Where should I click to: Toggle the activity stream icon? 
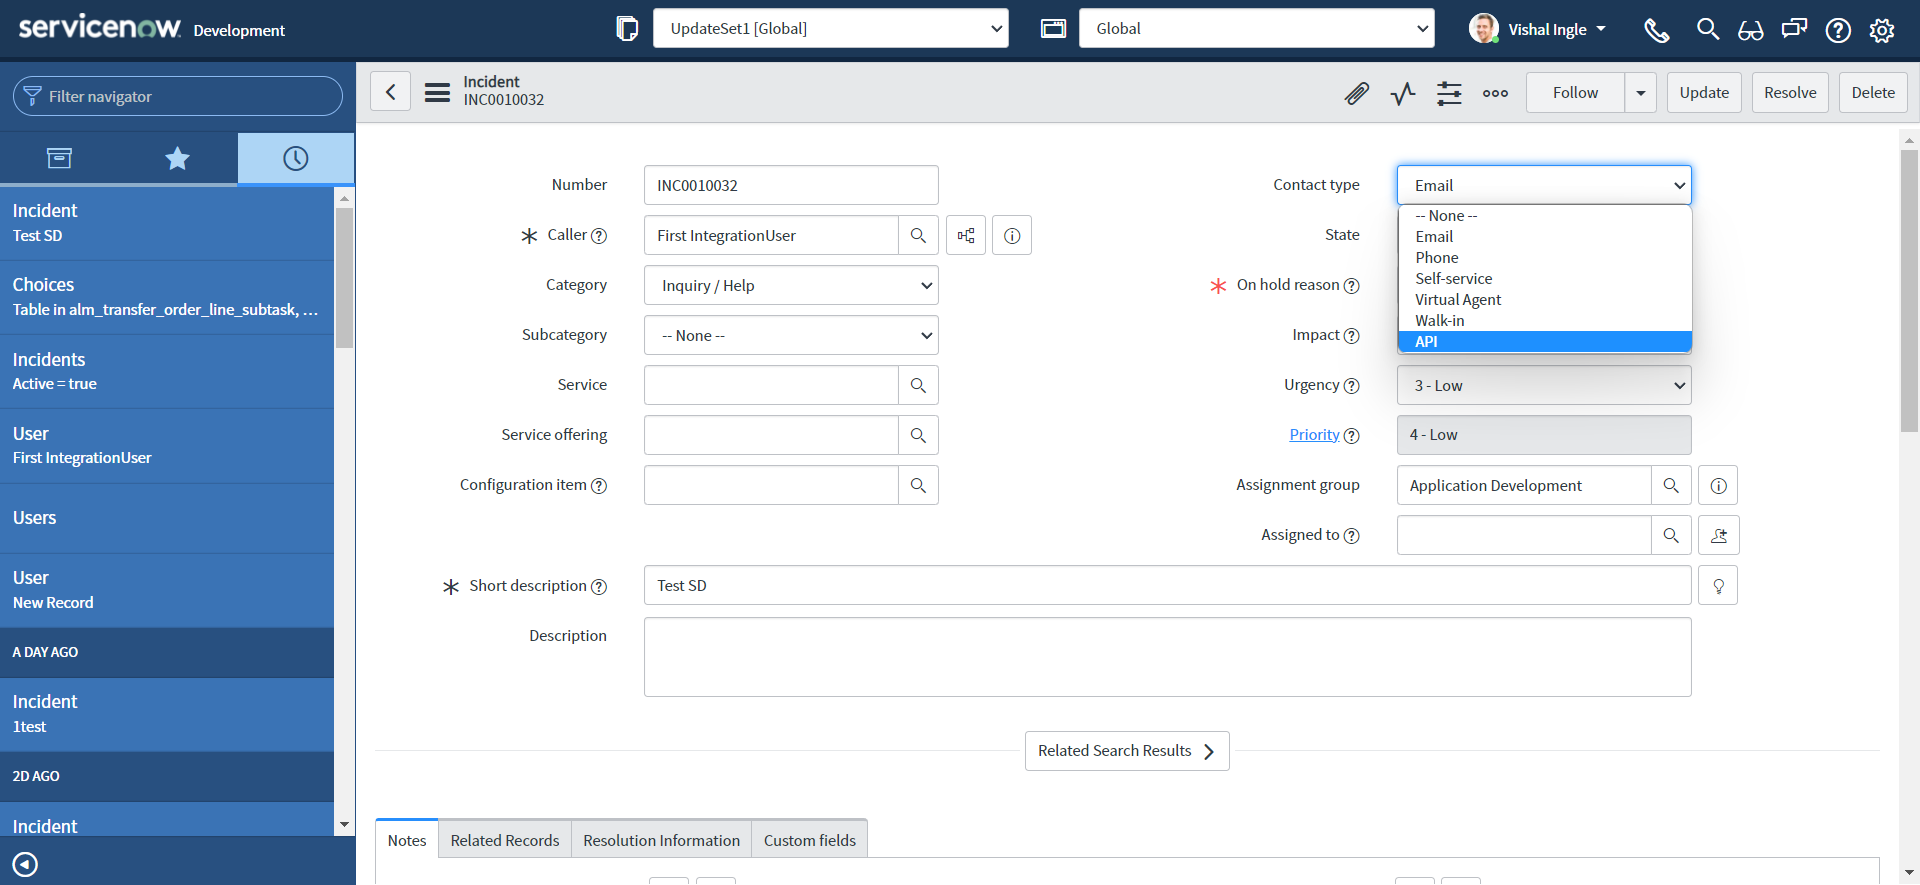tap(1403, 93)
